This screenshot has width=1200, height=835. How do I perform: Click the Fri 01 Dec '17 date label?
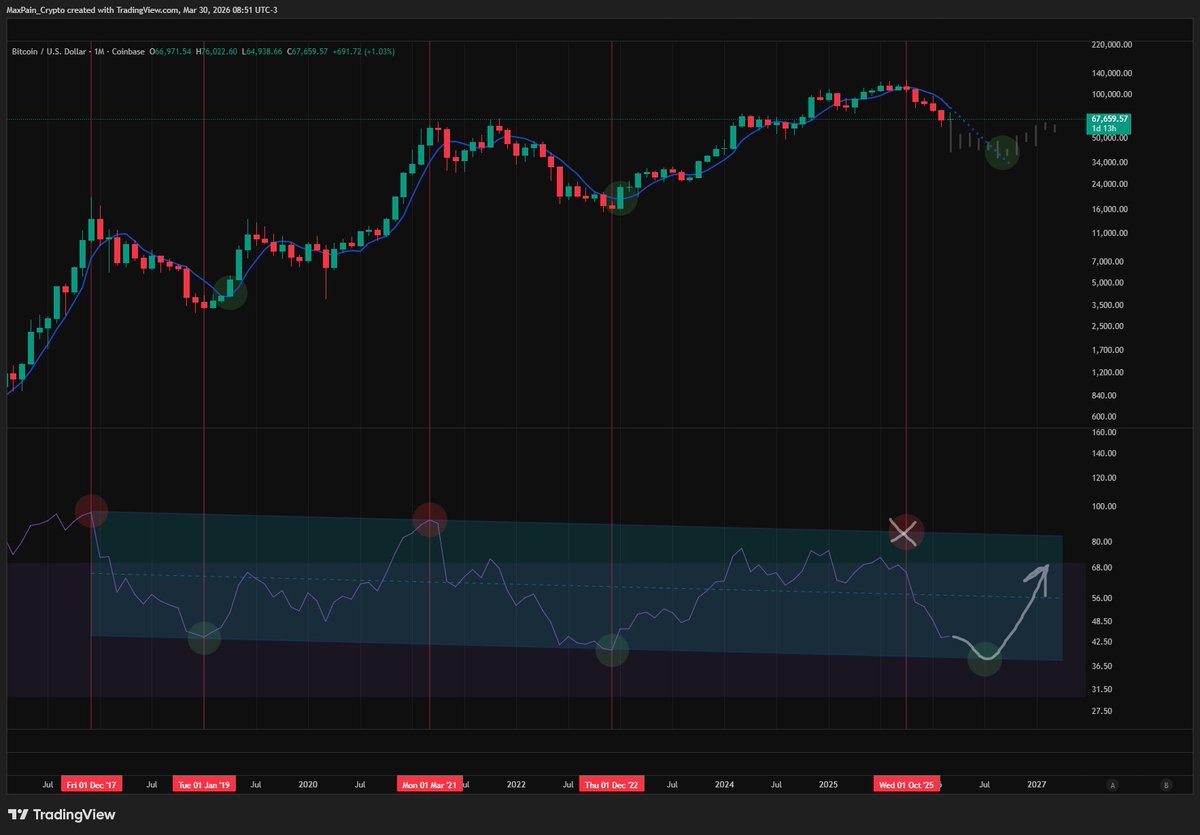91,785
